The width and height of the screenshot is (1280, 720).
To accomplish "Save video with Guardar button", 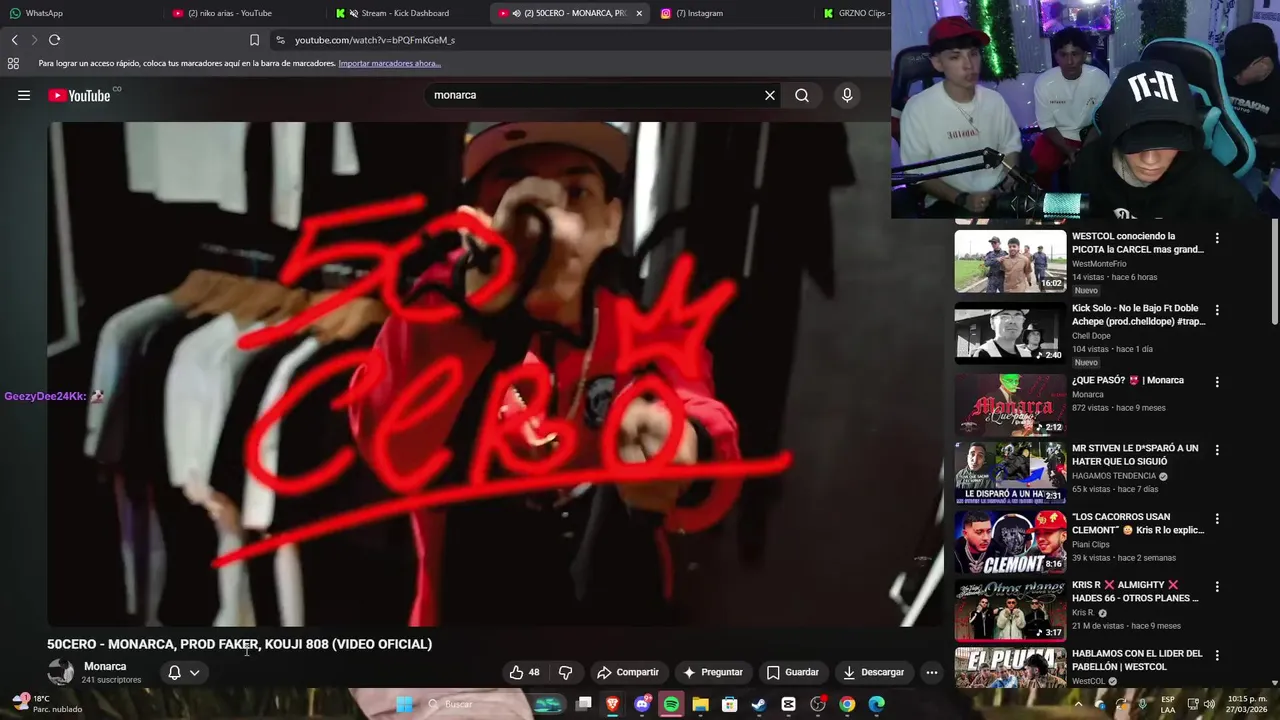I will pos(792,672).
